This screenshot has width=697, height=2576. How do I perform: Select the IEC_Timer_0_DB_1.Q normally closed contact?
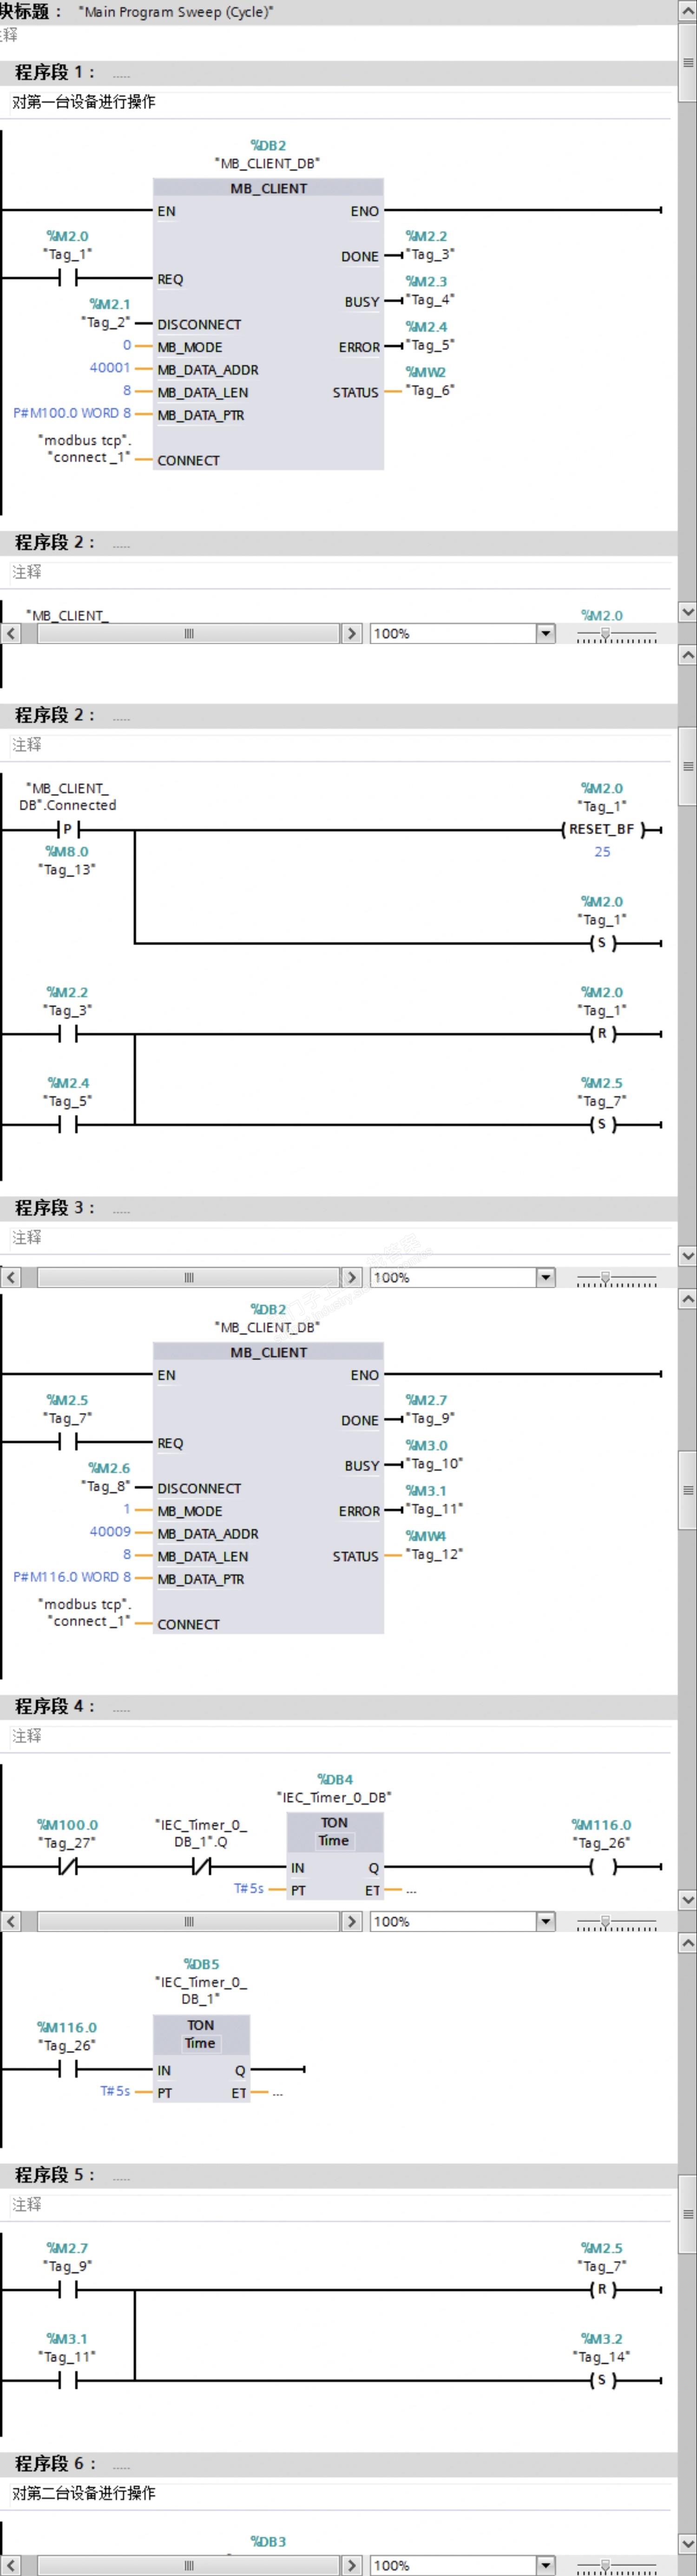201,1866
